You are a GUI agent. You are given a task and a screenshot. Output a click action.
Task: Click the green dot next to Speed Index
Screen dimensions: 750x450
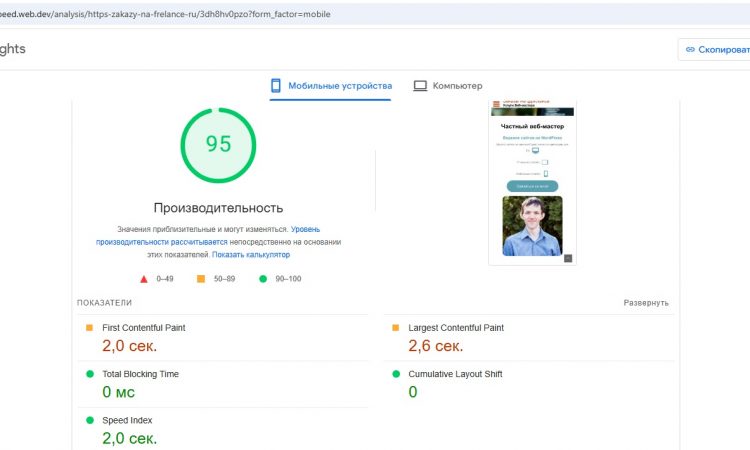pos(89,420)
